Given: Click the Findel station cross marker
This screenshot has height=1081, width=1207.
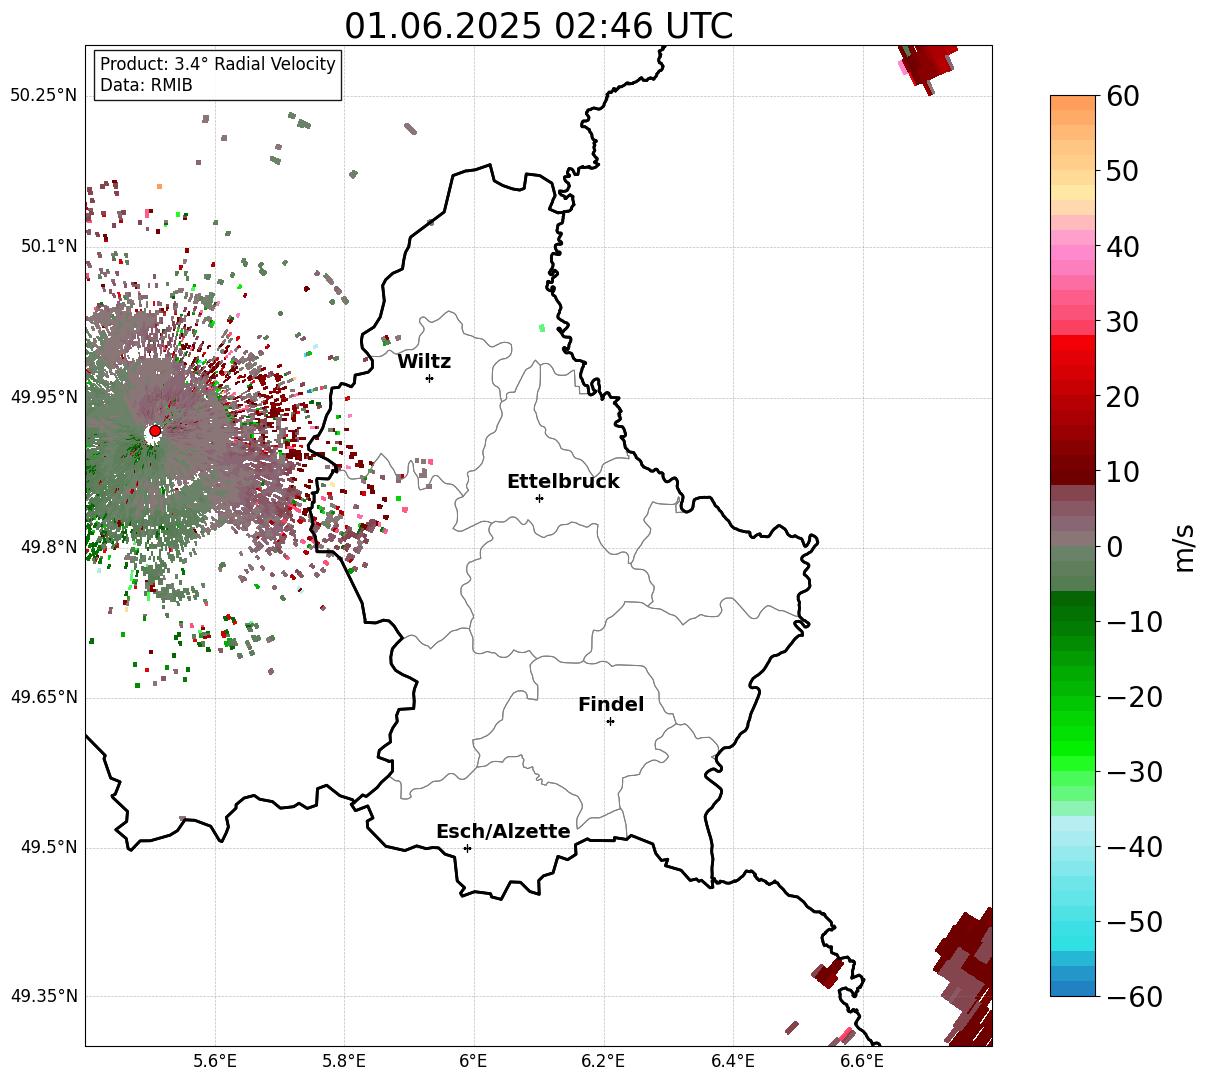Looking at the screenshot, I should click(610, 721).
